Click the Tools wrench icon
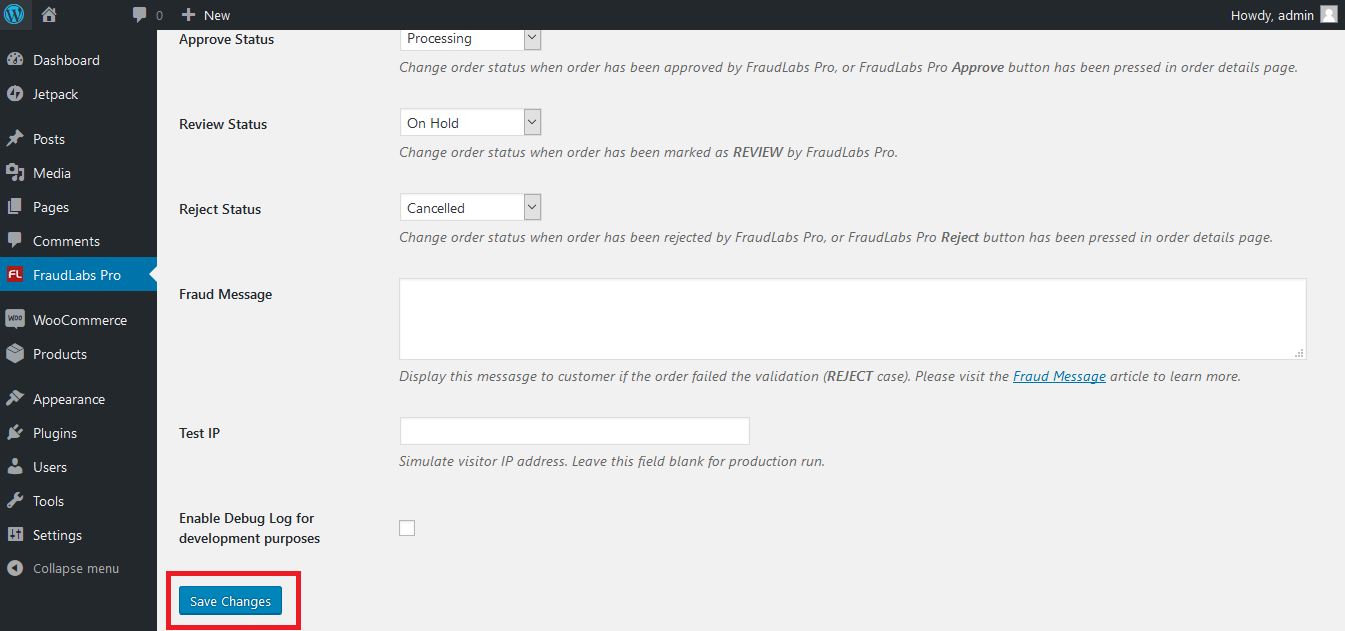The height and width of the screenshot is (631, 1345). [x=15, y=501]
